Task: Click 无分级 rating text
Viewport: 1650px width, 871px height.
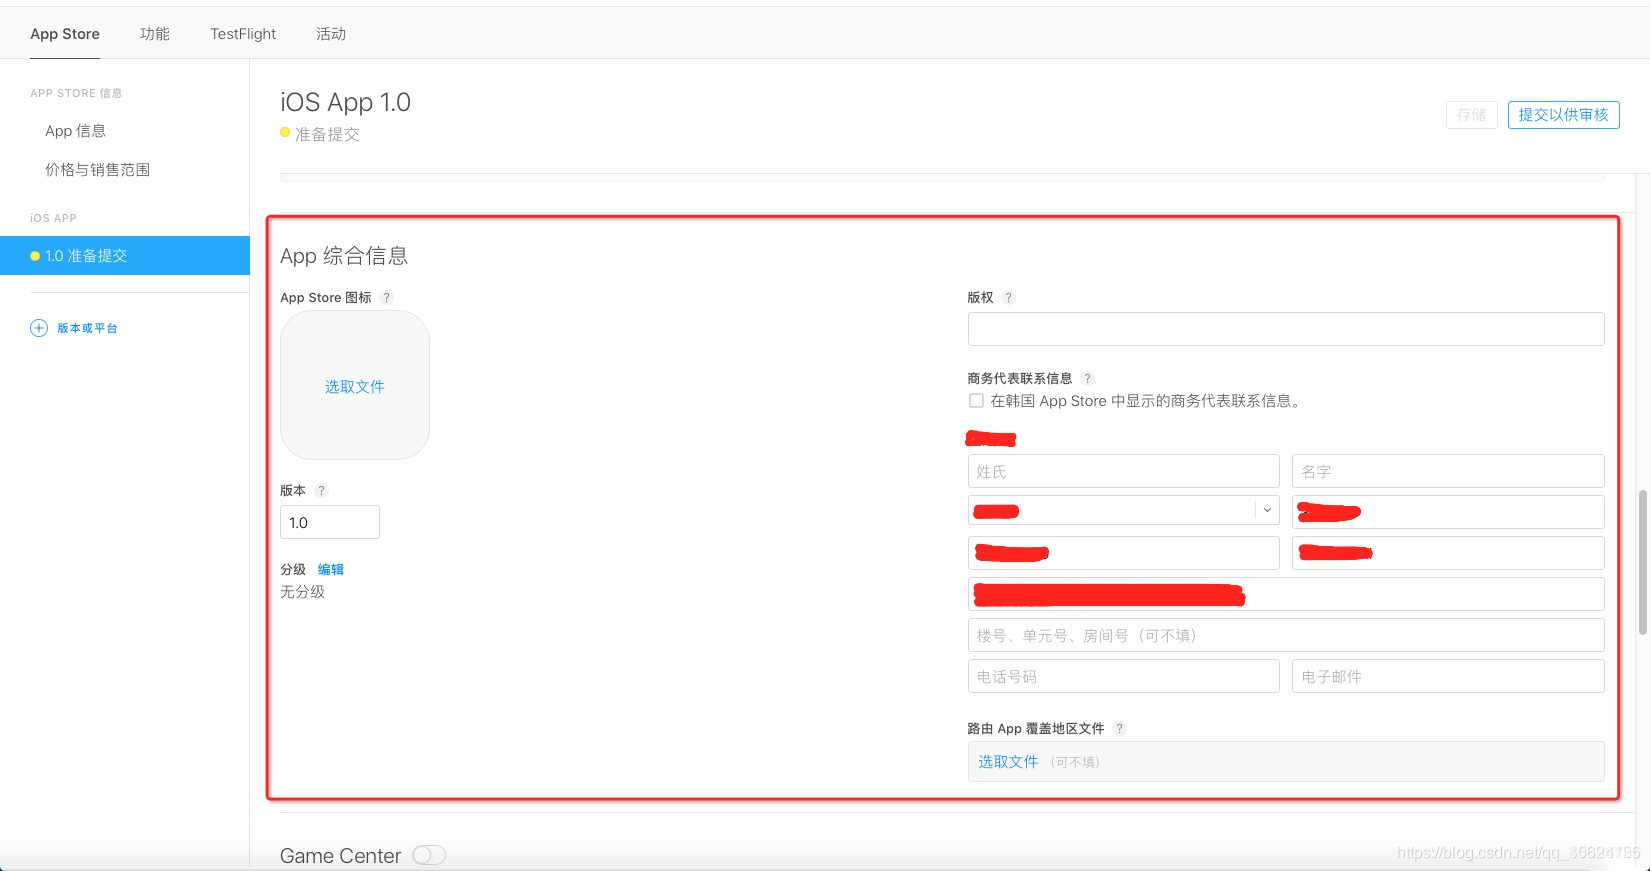Action: pyautogui.click(x=302, y=592)
